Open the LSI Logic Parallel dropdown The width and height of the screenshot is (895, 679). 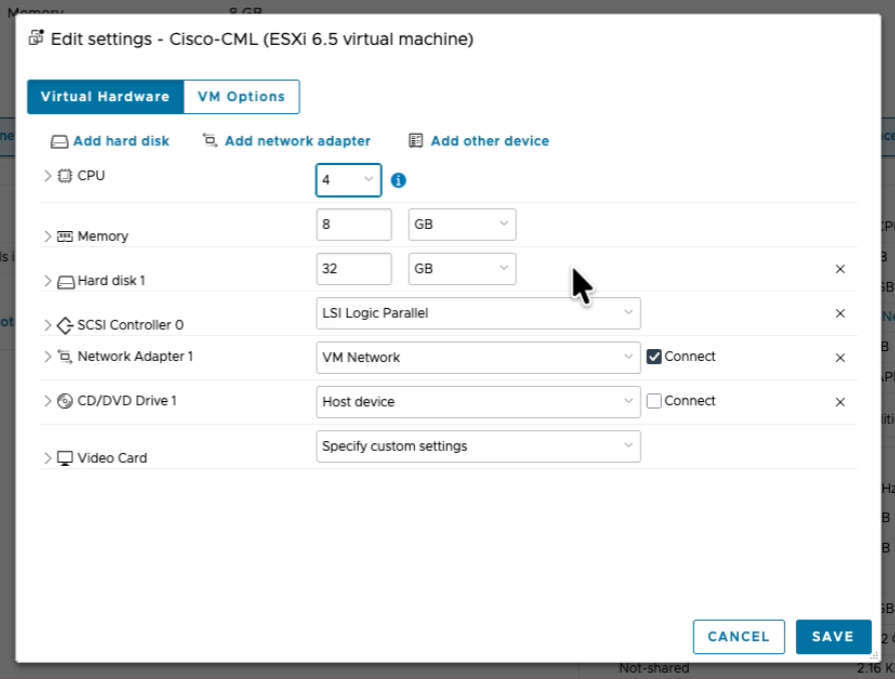478,313
